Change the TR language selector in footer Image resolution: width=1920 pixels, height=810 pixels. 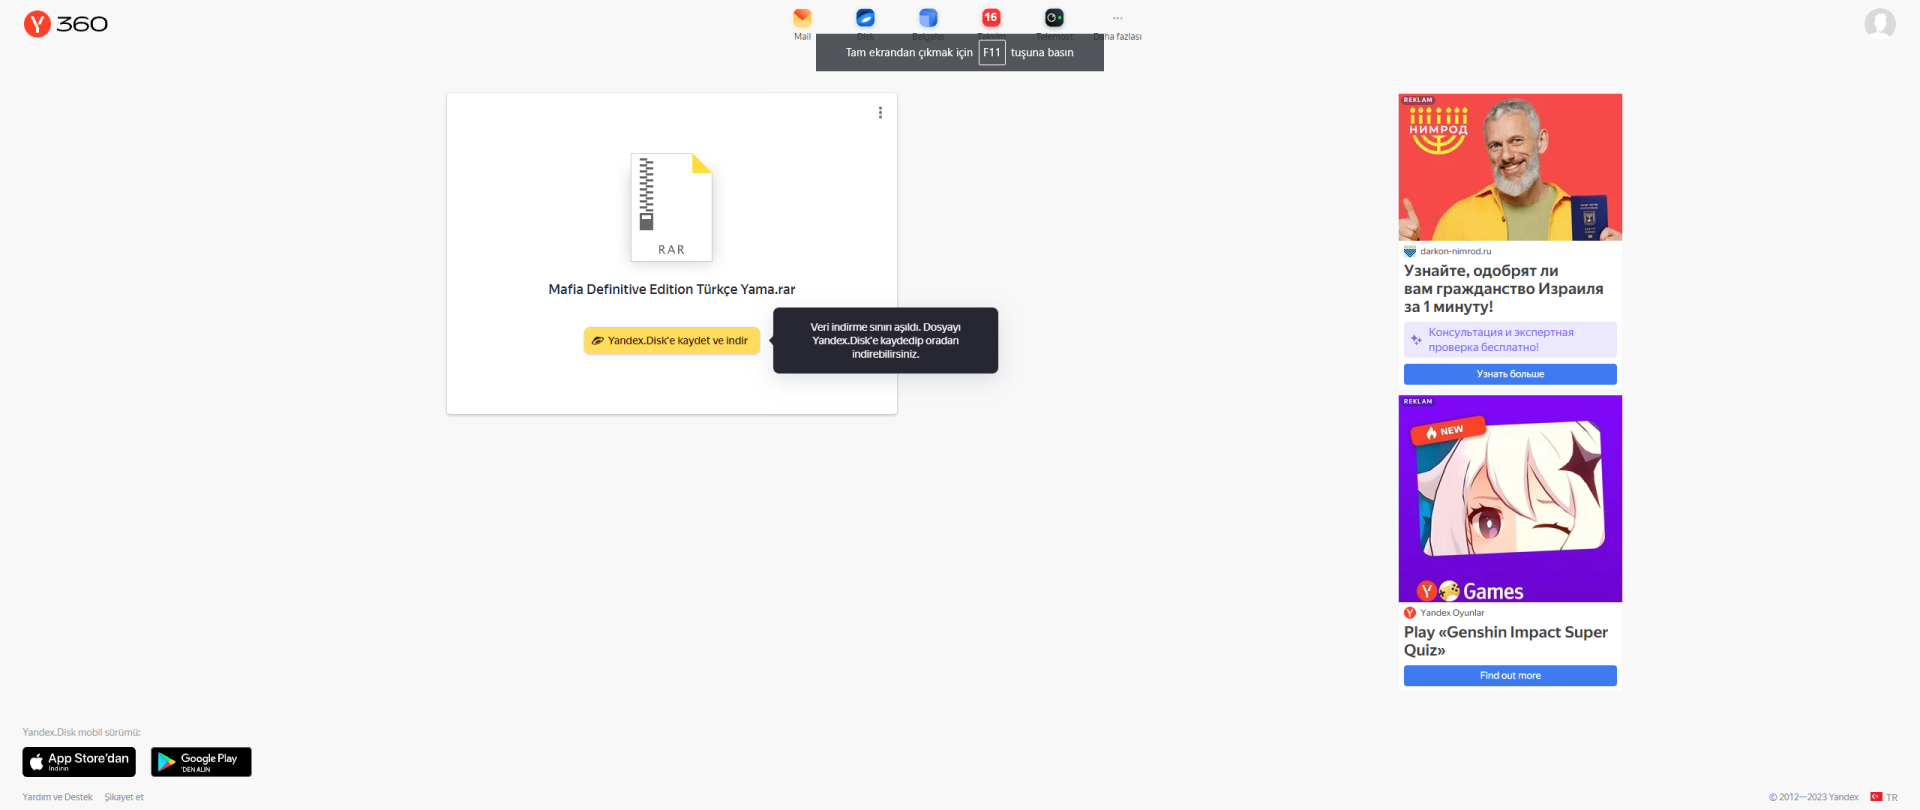[1884, 797]
